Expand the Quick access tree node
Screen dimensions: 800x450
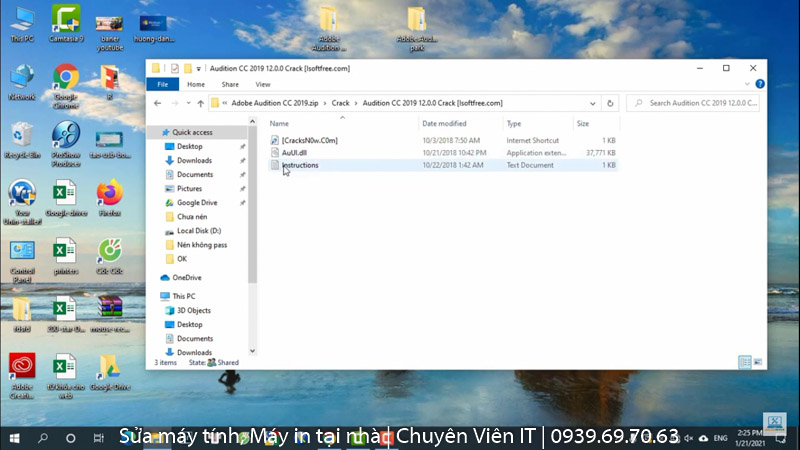click(x=153, y=132)
